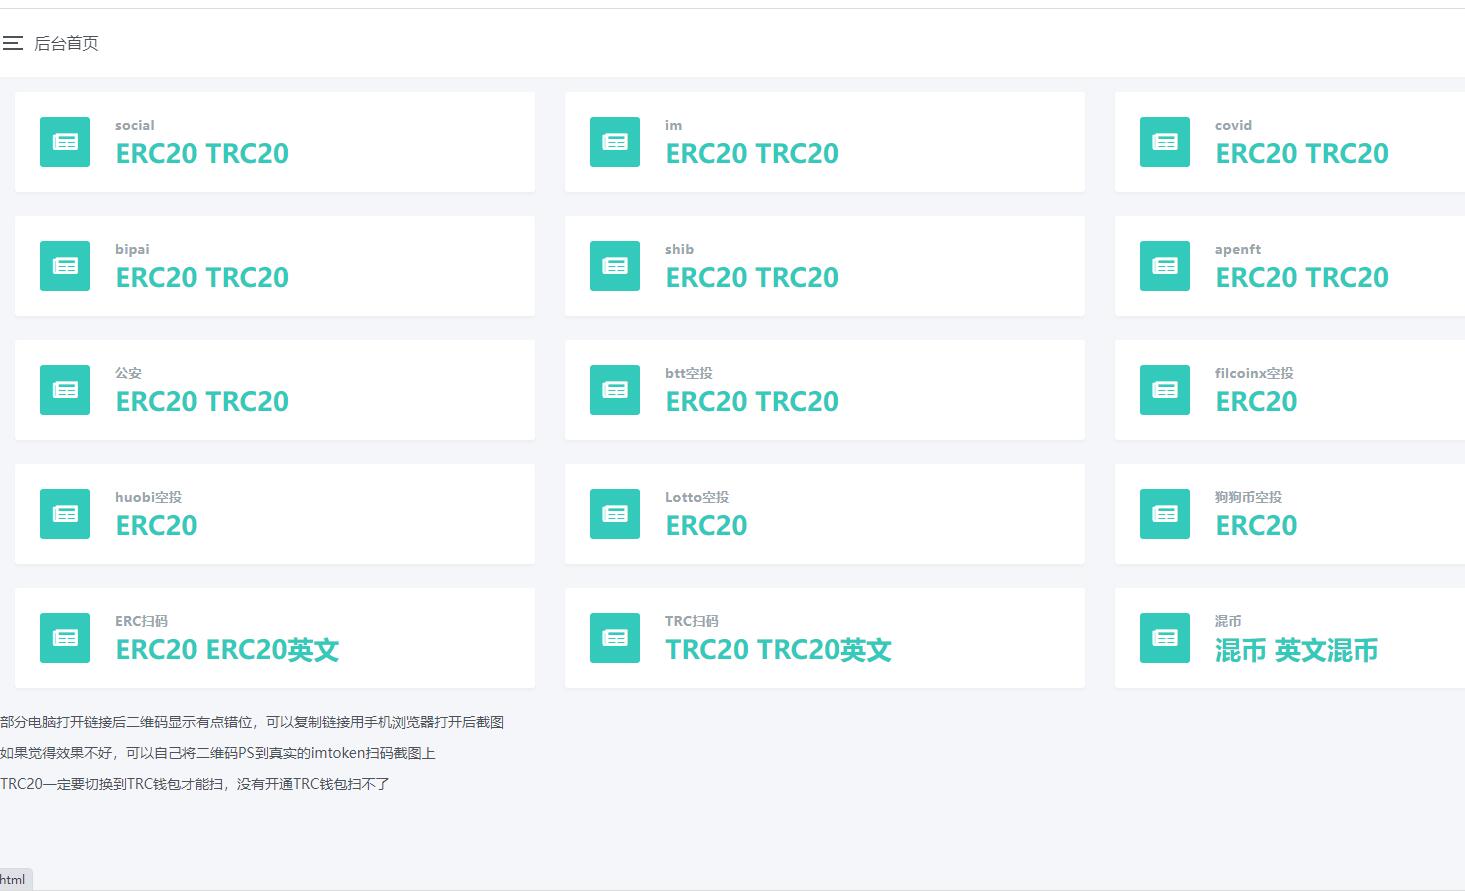
Task: Open TRC20 link in TRC扫码 card
Action: pyautogui.click(x=708, y=650)
